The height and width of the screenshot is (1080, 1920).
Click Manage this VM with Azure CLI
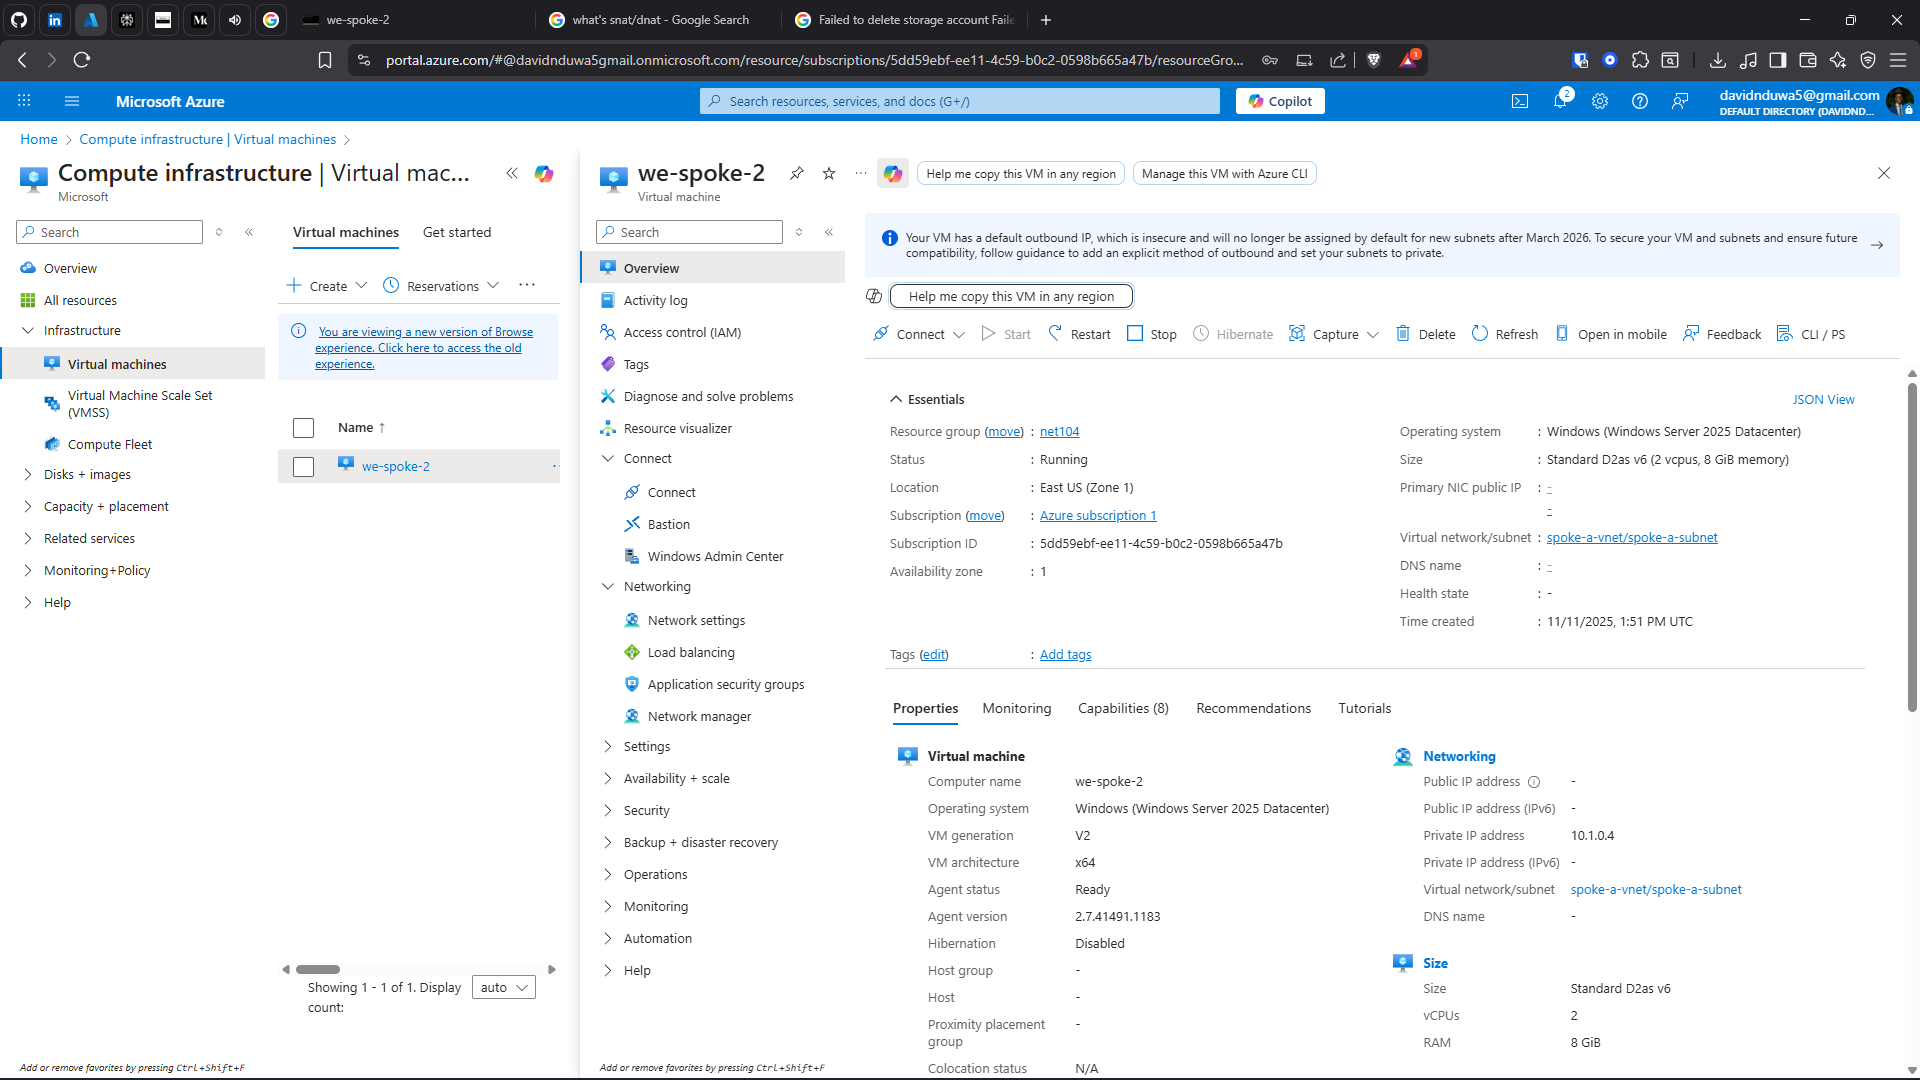(1224, 173)
